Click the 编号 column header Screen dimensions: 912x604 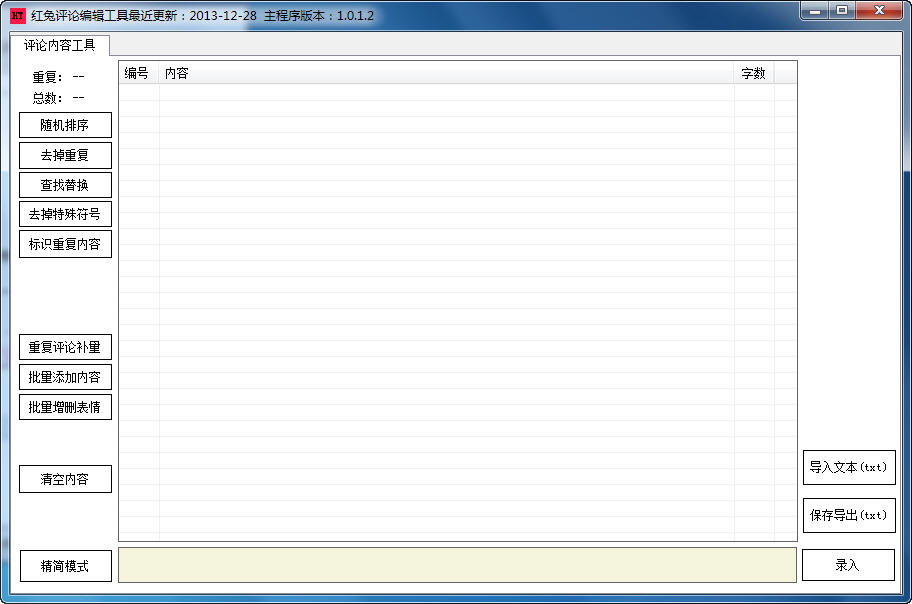135,73
